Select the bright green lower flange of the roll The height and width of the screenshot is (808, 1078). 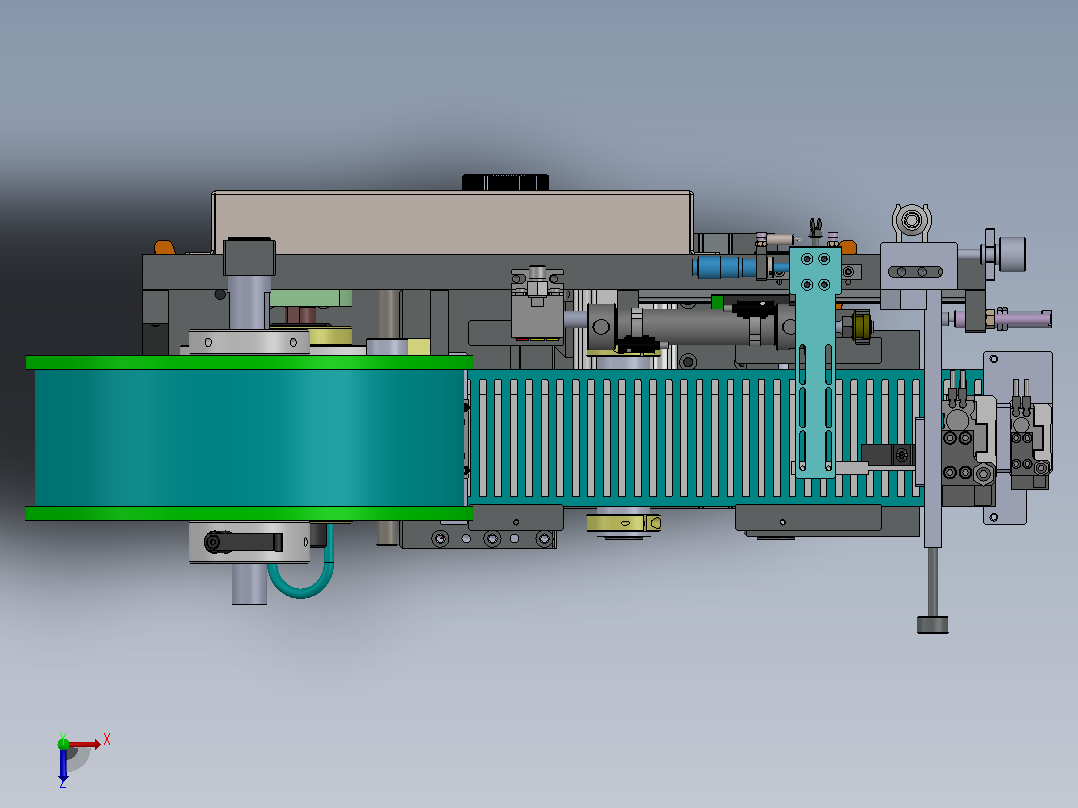pyautogui.click(x=249, y=514)
